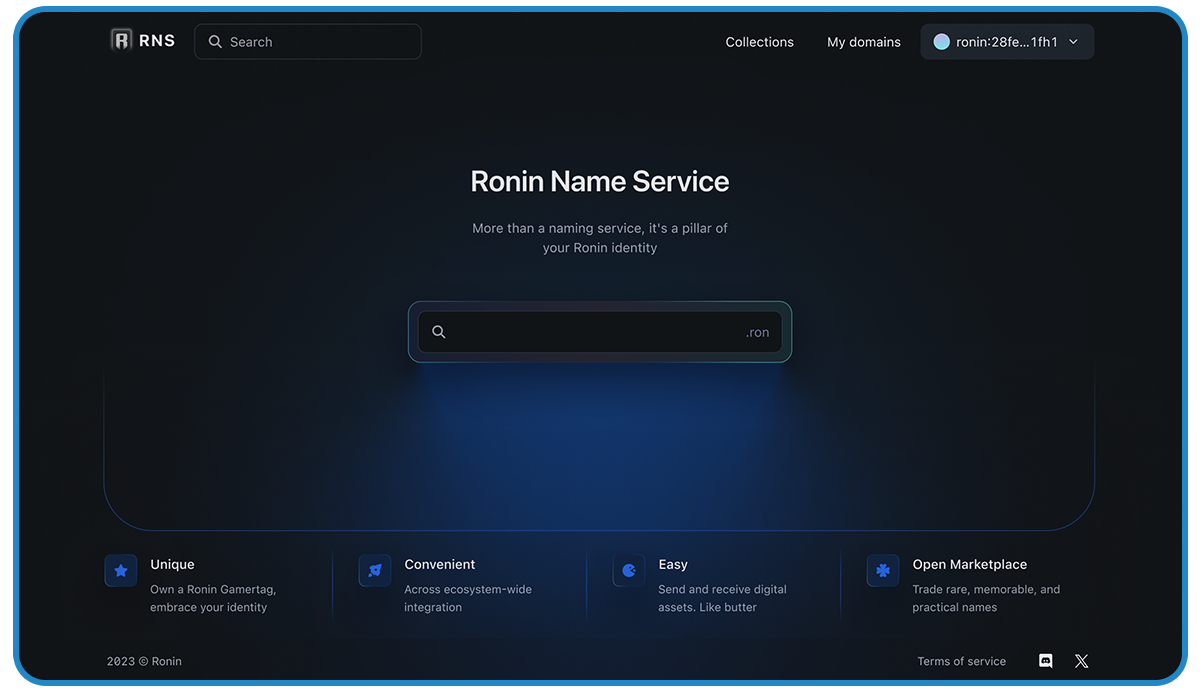Click the 'Convenient' feature title
1200x693 pixels.
(440, 564)
